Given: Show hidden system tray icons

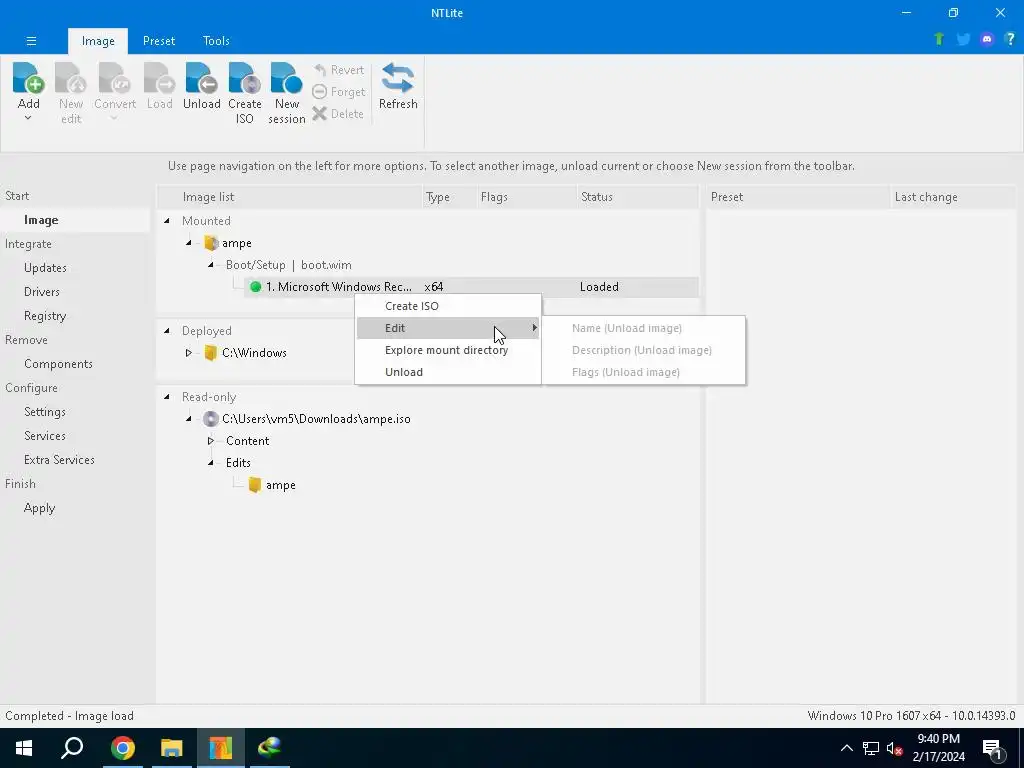Looking at the screenshot, I should [x=846, y=748].
